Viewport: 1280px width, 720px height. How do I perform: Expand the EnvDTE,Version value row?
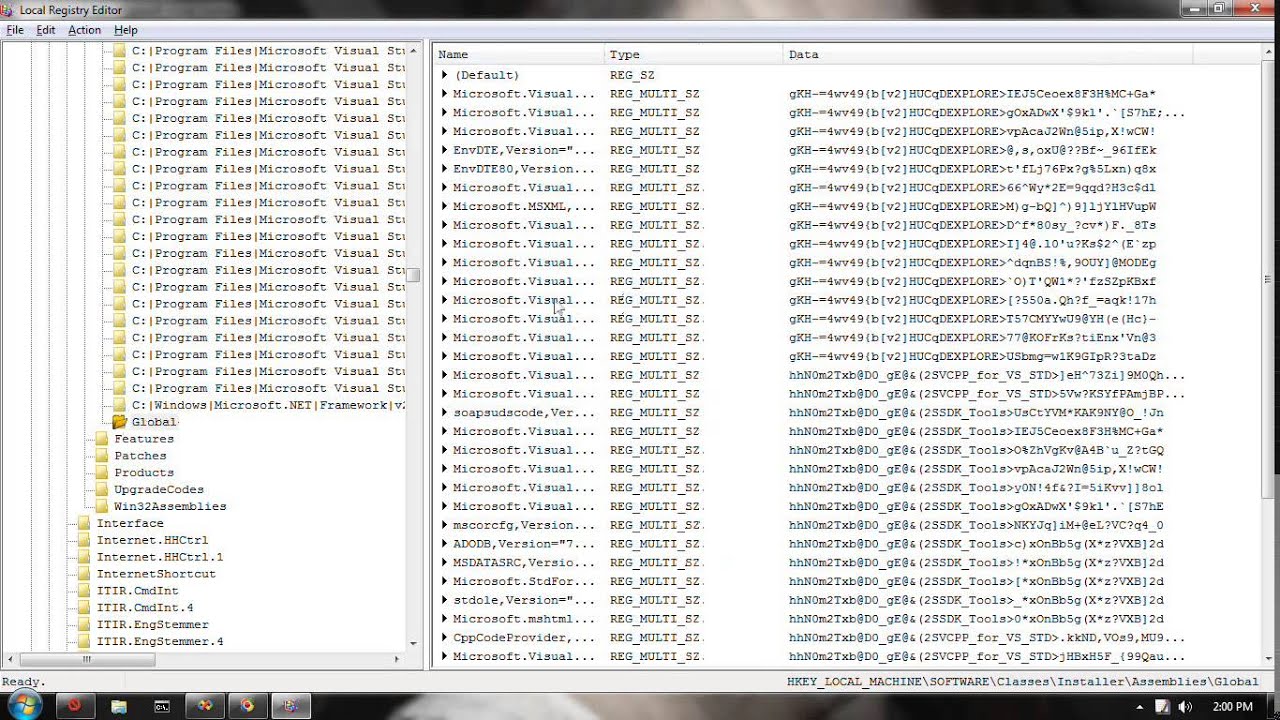tap(445, 150)
